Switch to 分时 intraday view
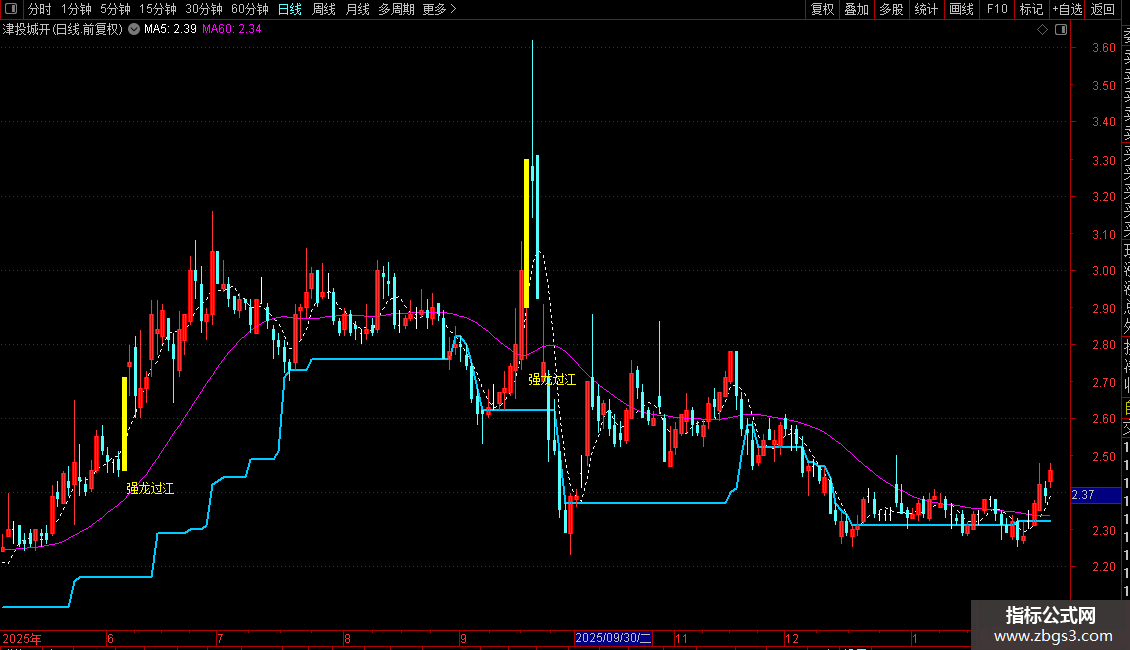The width and height of the screenshot is (1130, 650). coord(40,9)
